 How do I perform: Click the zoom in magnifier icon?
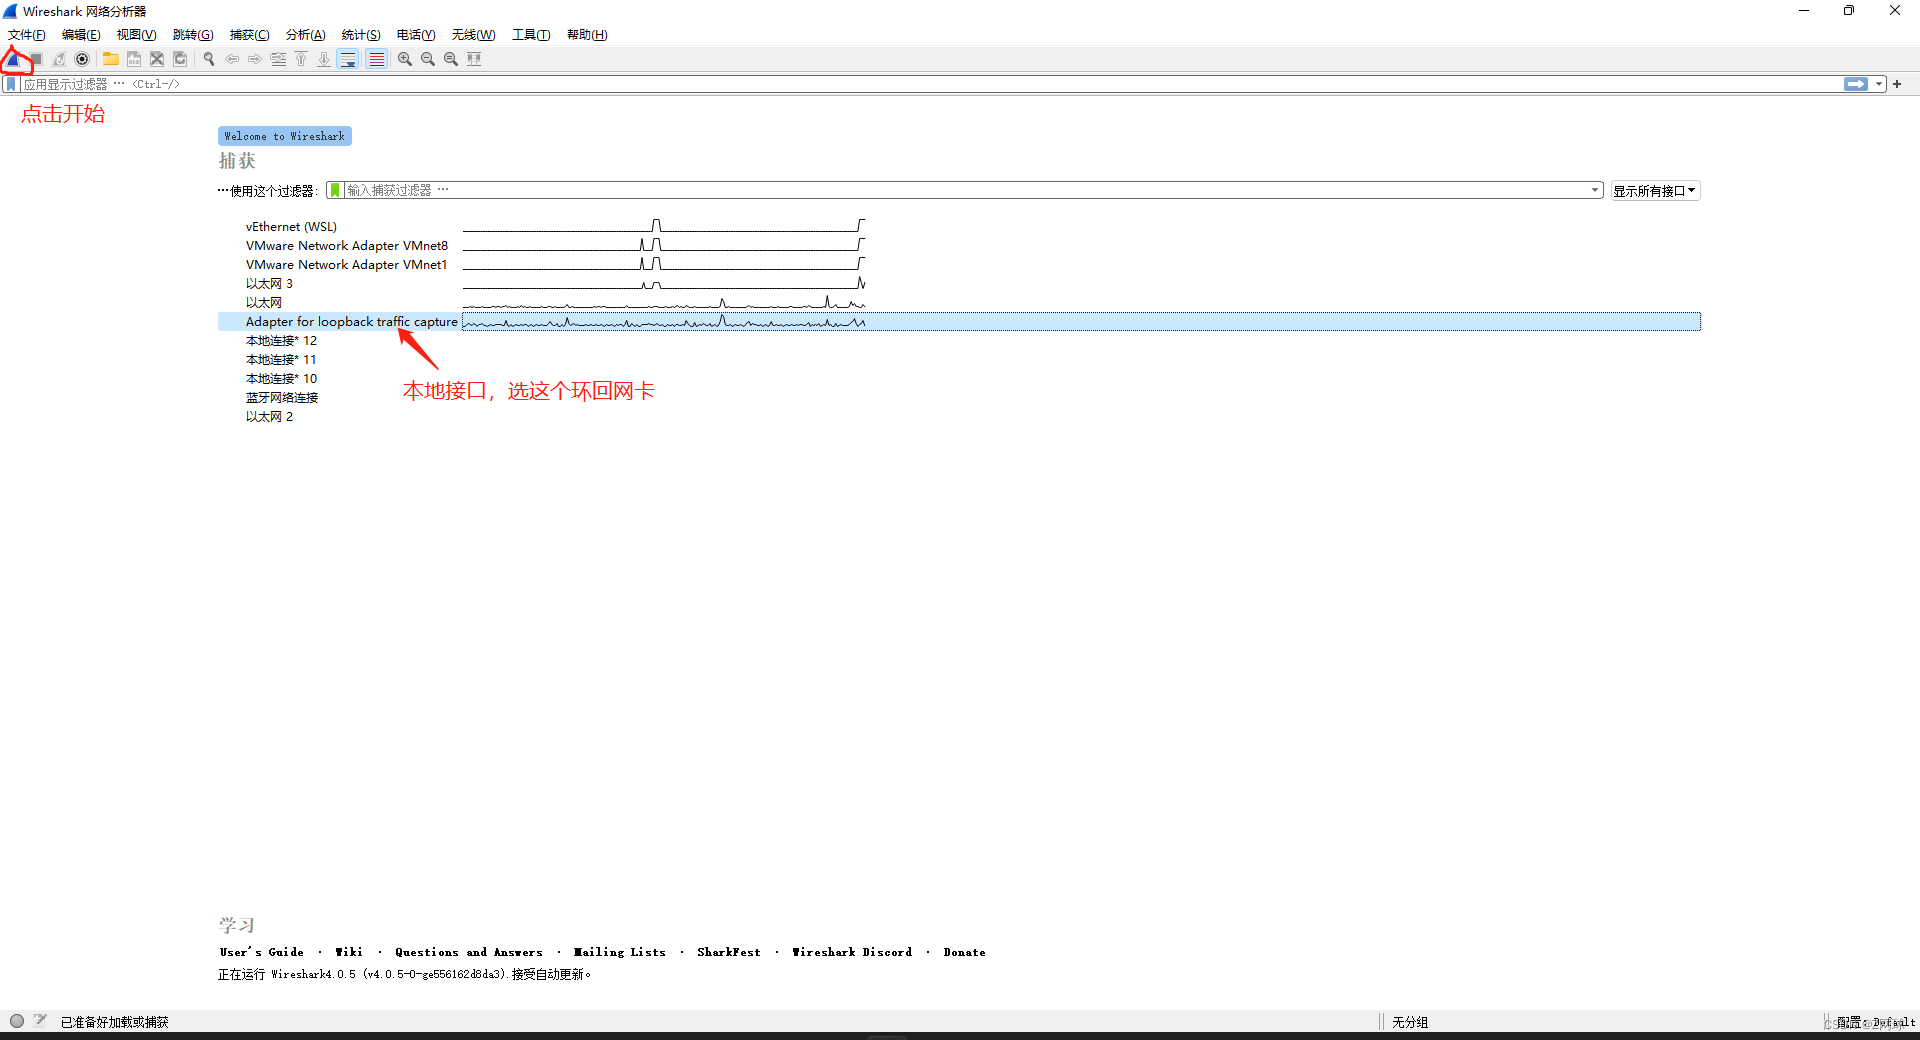[405, 59]
